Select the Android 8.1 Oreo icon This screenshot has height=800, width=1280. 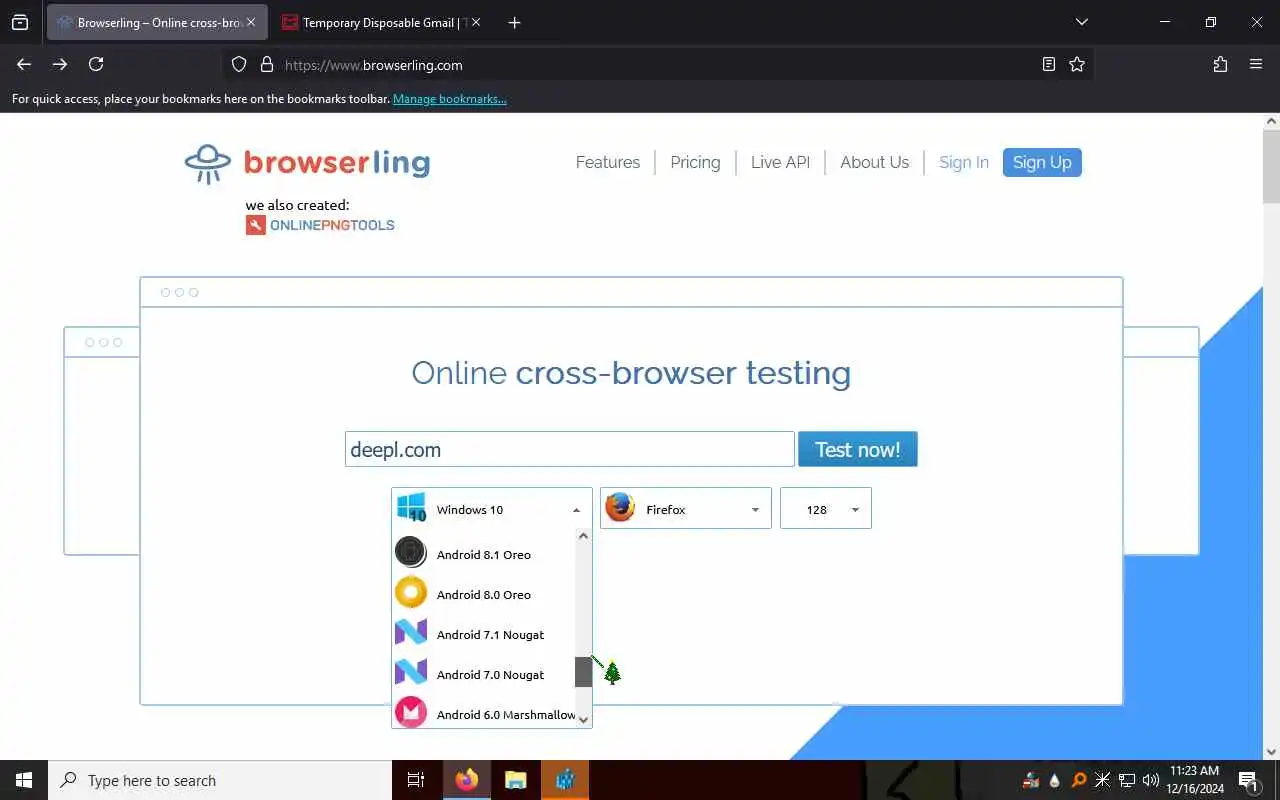(x=411, y=552)
